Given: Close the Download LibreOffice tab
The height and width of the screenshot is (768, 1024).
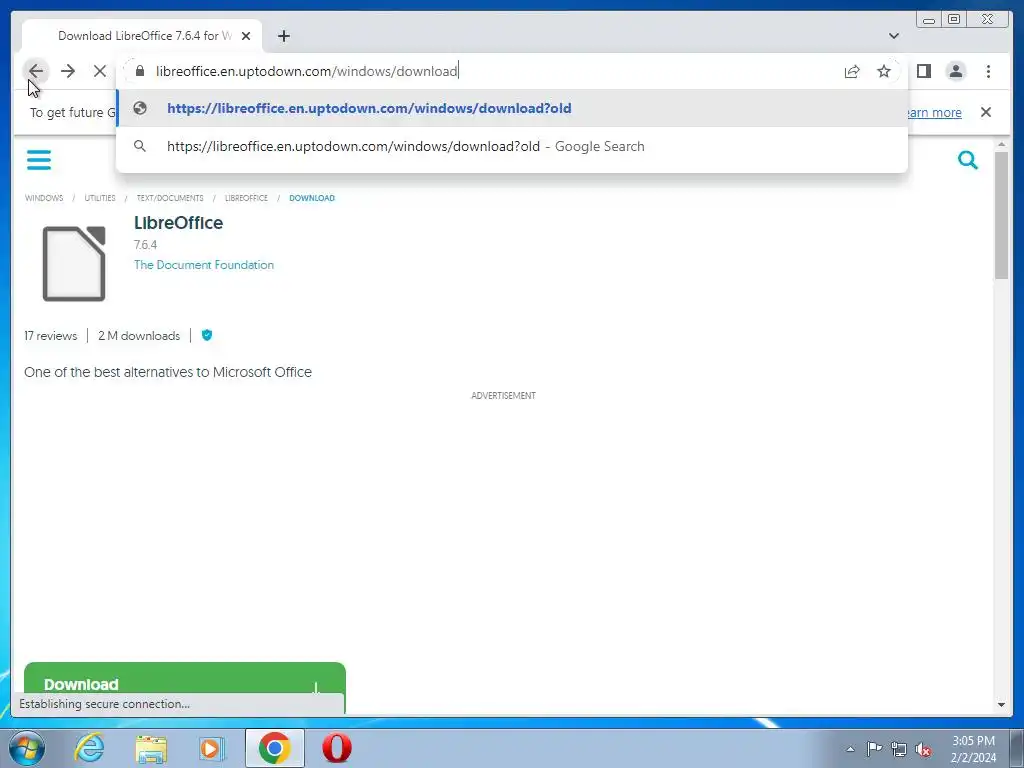Looking at the screenshot, I should point(246,36).
